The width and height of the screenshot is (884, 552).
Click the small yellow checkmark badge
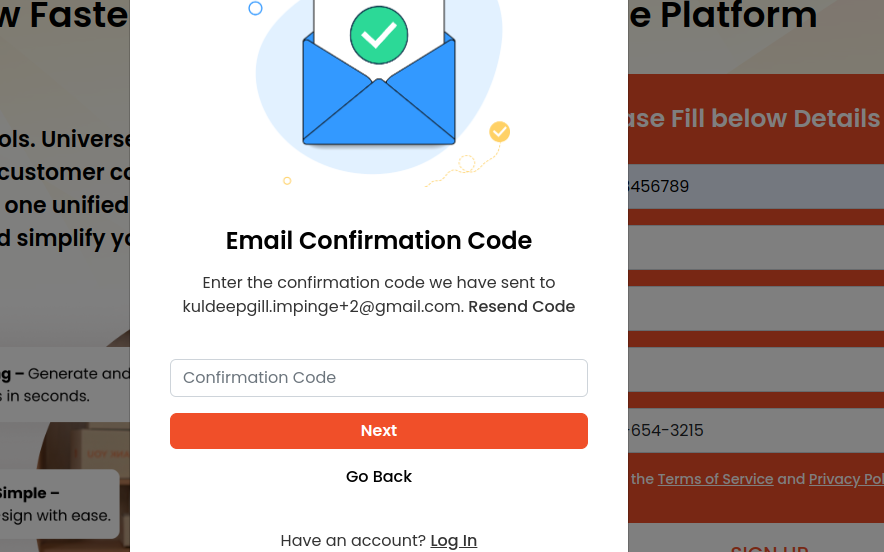499,132
